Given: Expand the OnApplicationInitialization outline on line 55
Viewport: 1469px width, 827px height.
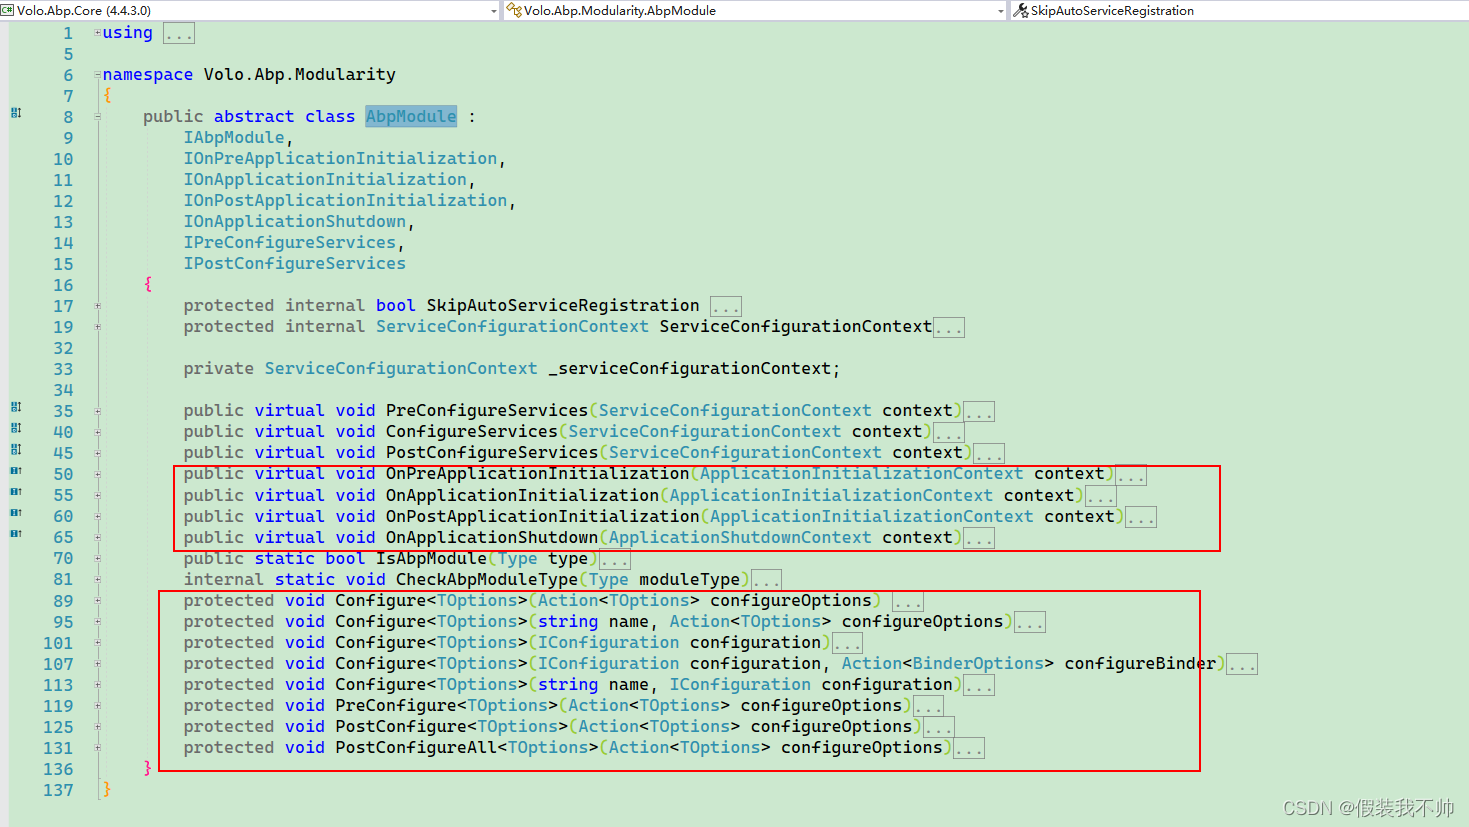Looking at the screenshot, I should pyautogui.click(x=98, y=495).
